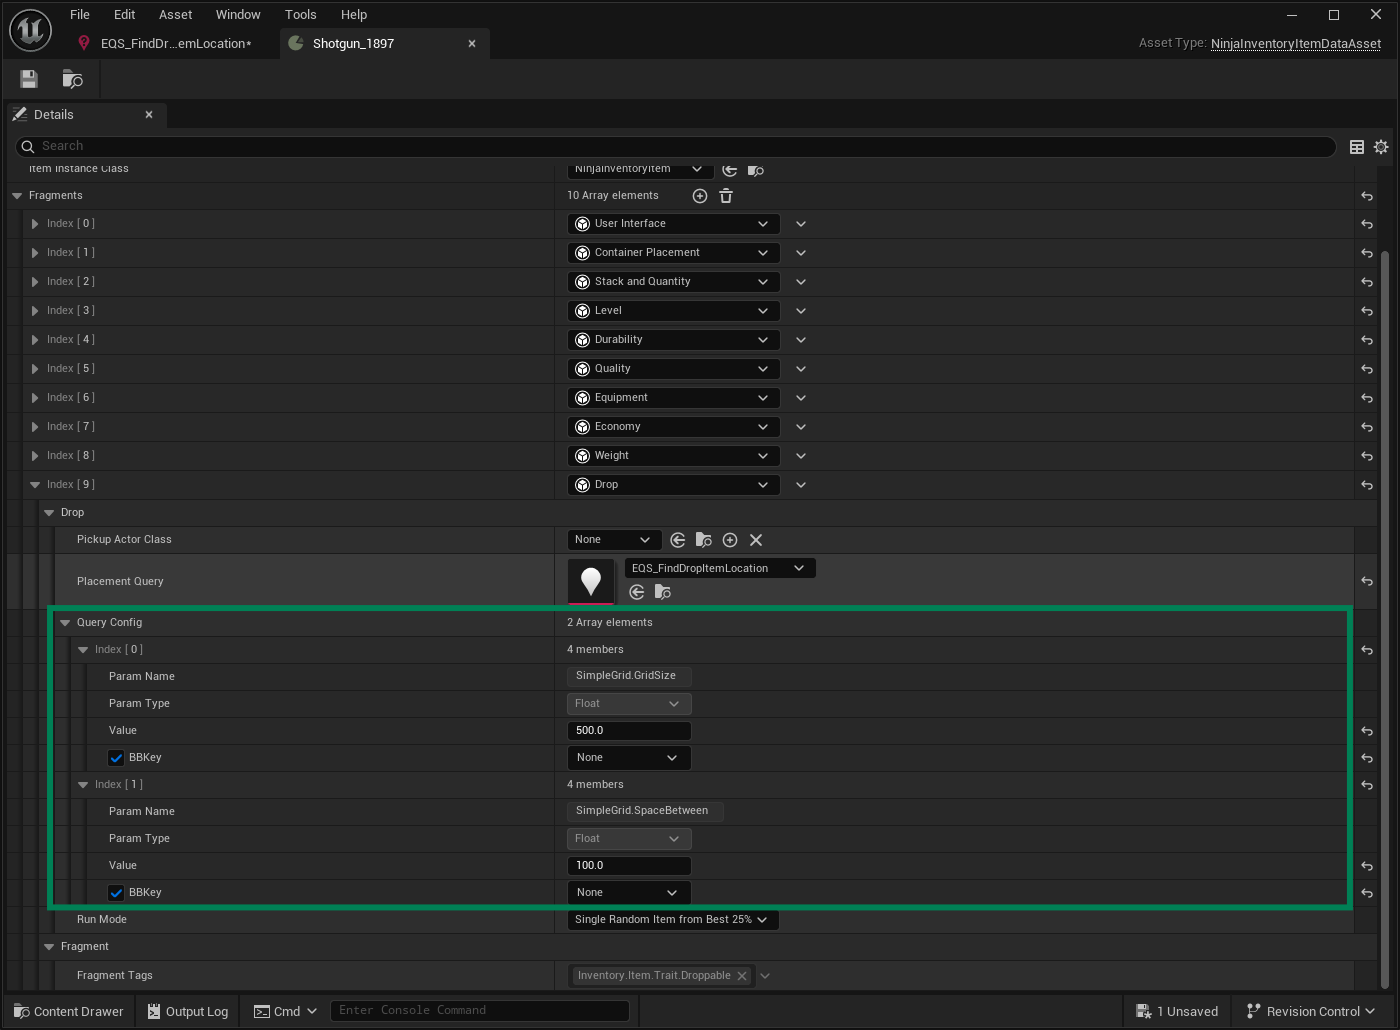1400x1030 pixels.
Task: Click the Save asset icon in toolbar
Action: coord(29,79)
